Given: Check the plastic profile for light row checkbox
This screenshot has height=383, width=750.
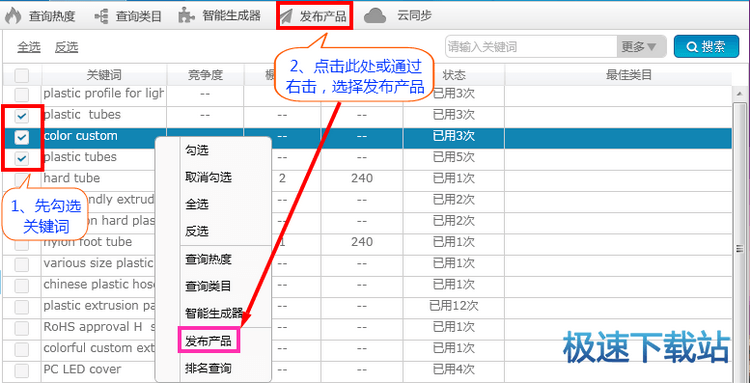Looking at the screenshot, I should pyautogui.click(x=22, y=94).
